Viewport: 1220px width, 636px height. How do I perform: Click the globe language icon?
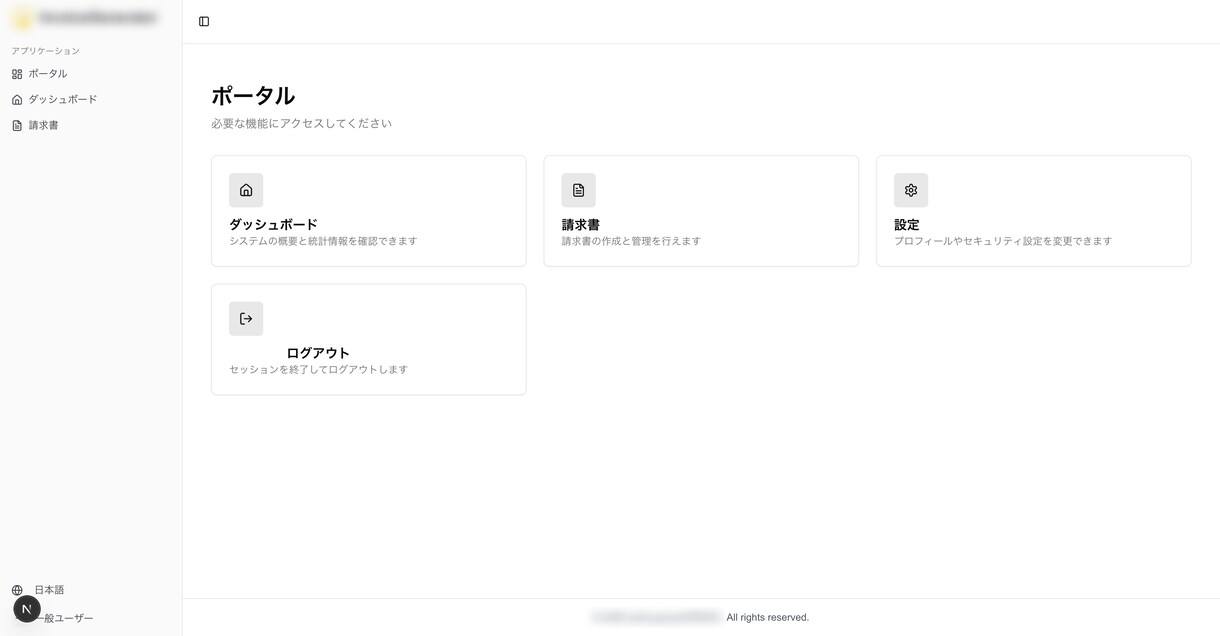coord(17,590)
